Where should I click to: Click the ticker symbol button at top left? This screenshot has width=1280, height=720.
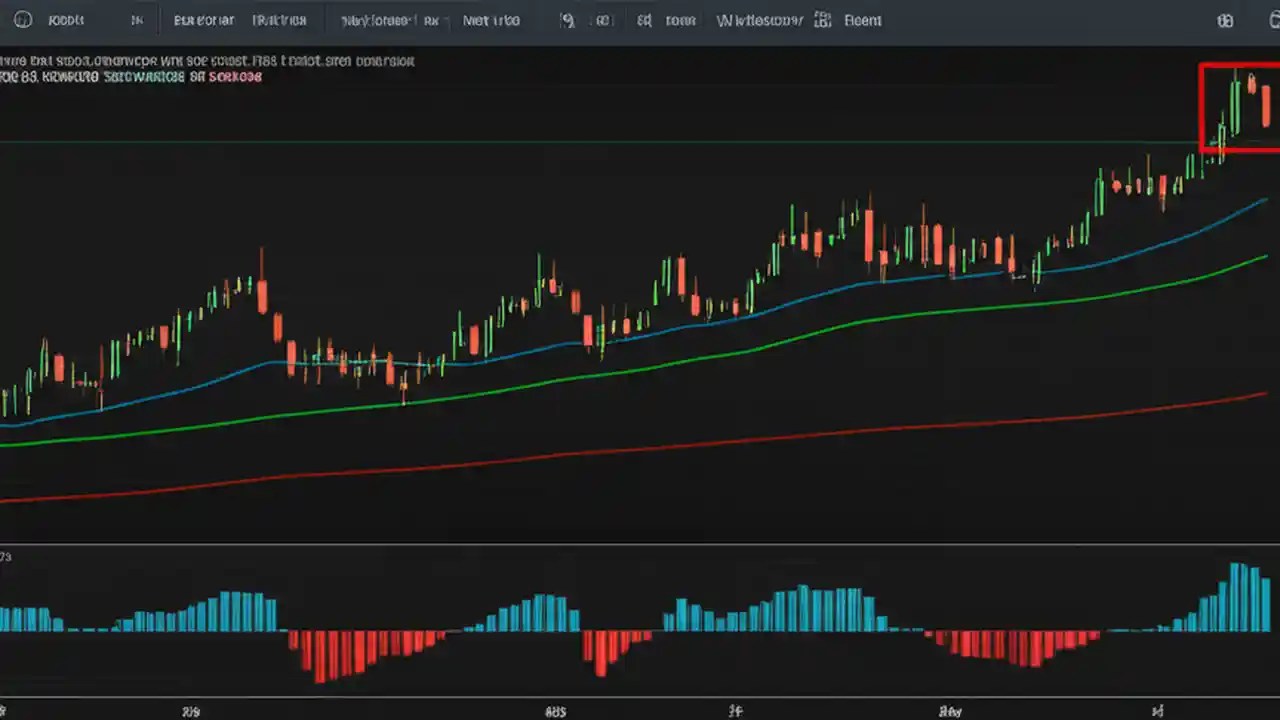coord(65,20)
